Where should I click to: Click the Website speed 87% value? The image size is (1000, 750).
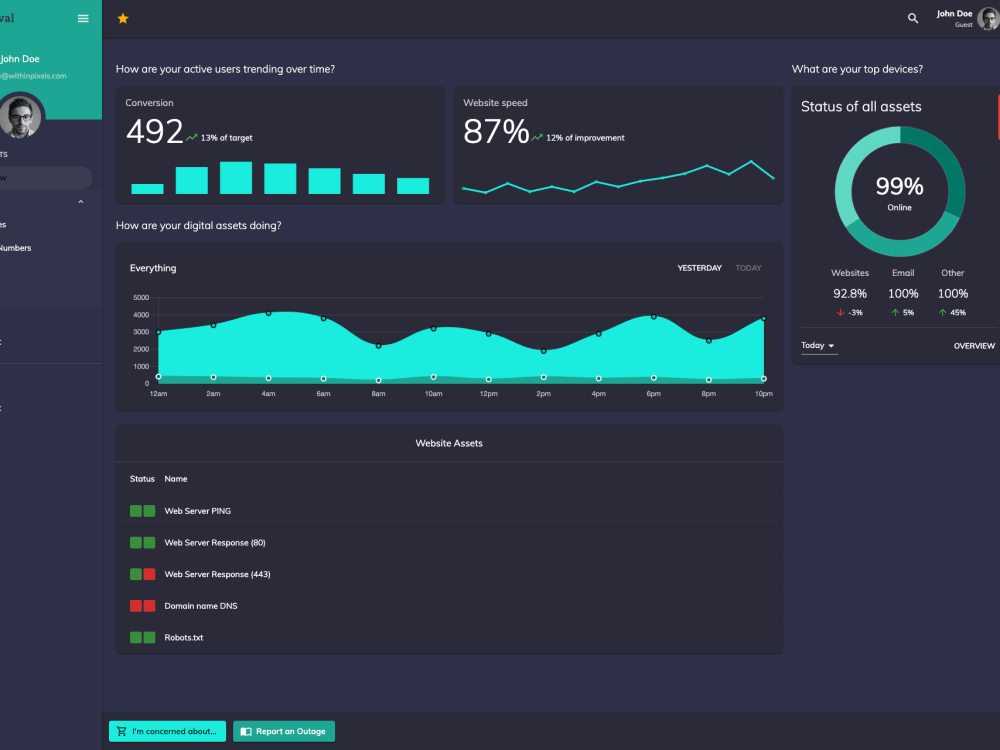(496, 131)
